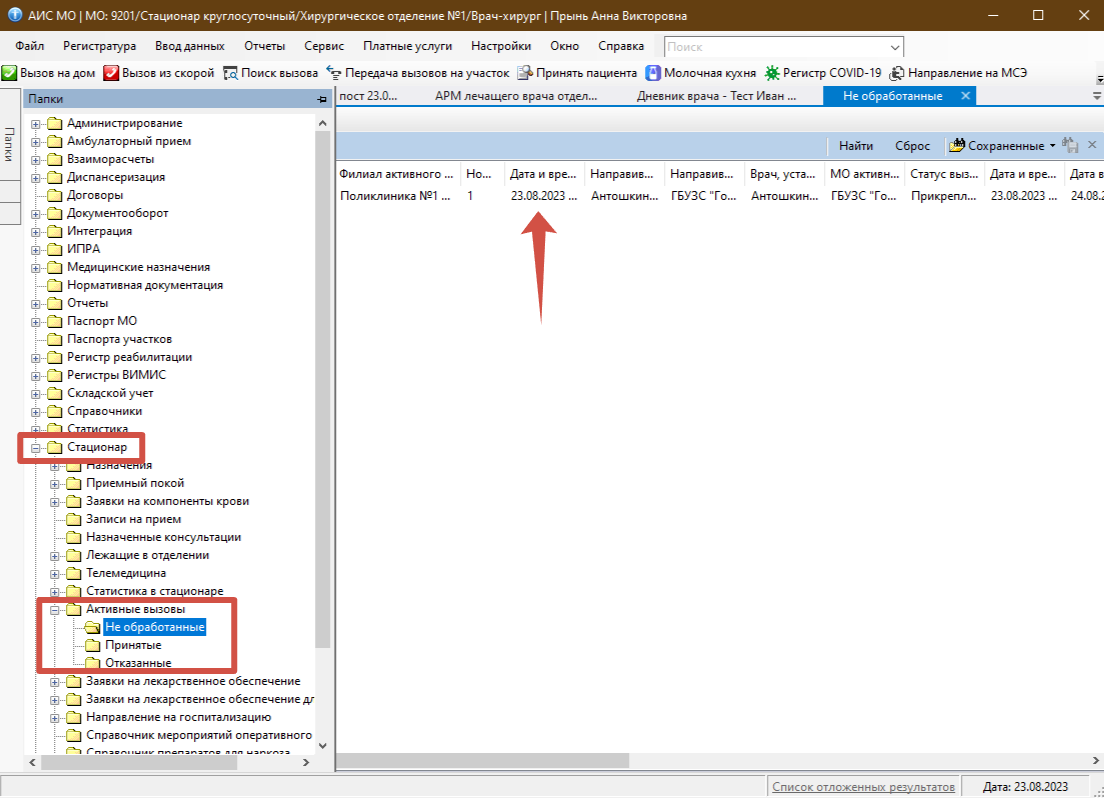Open the Файл menu
Image resolution: width=1104 pixels, height=798 pixels.
[x=30, y=46]
